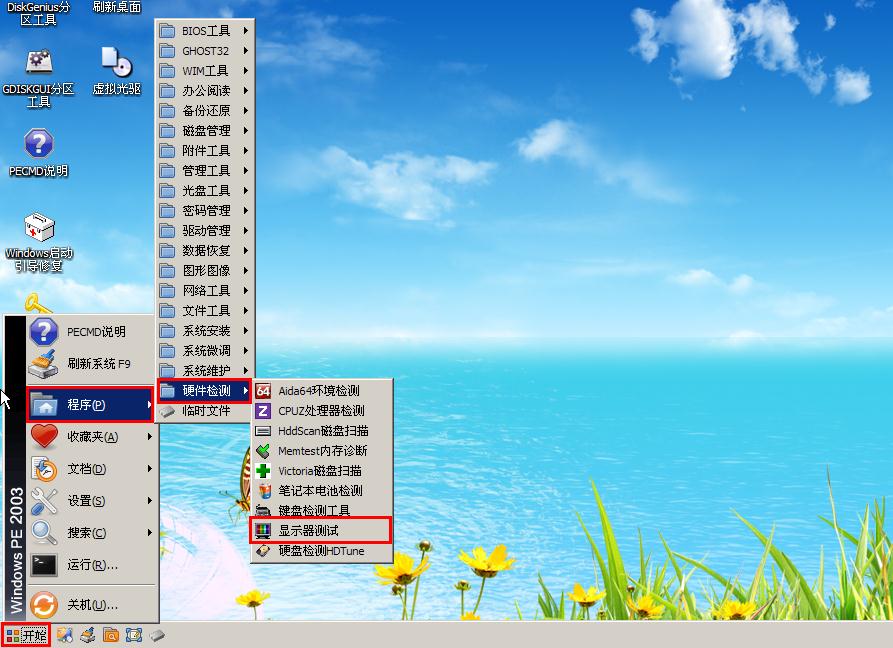The image size is (893, 648).
Task: Open the 驱动管理 folder
Action: [204, 231]
